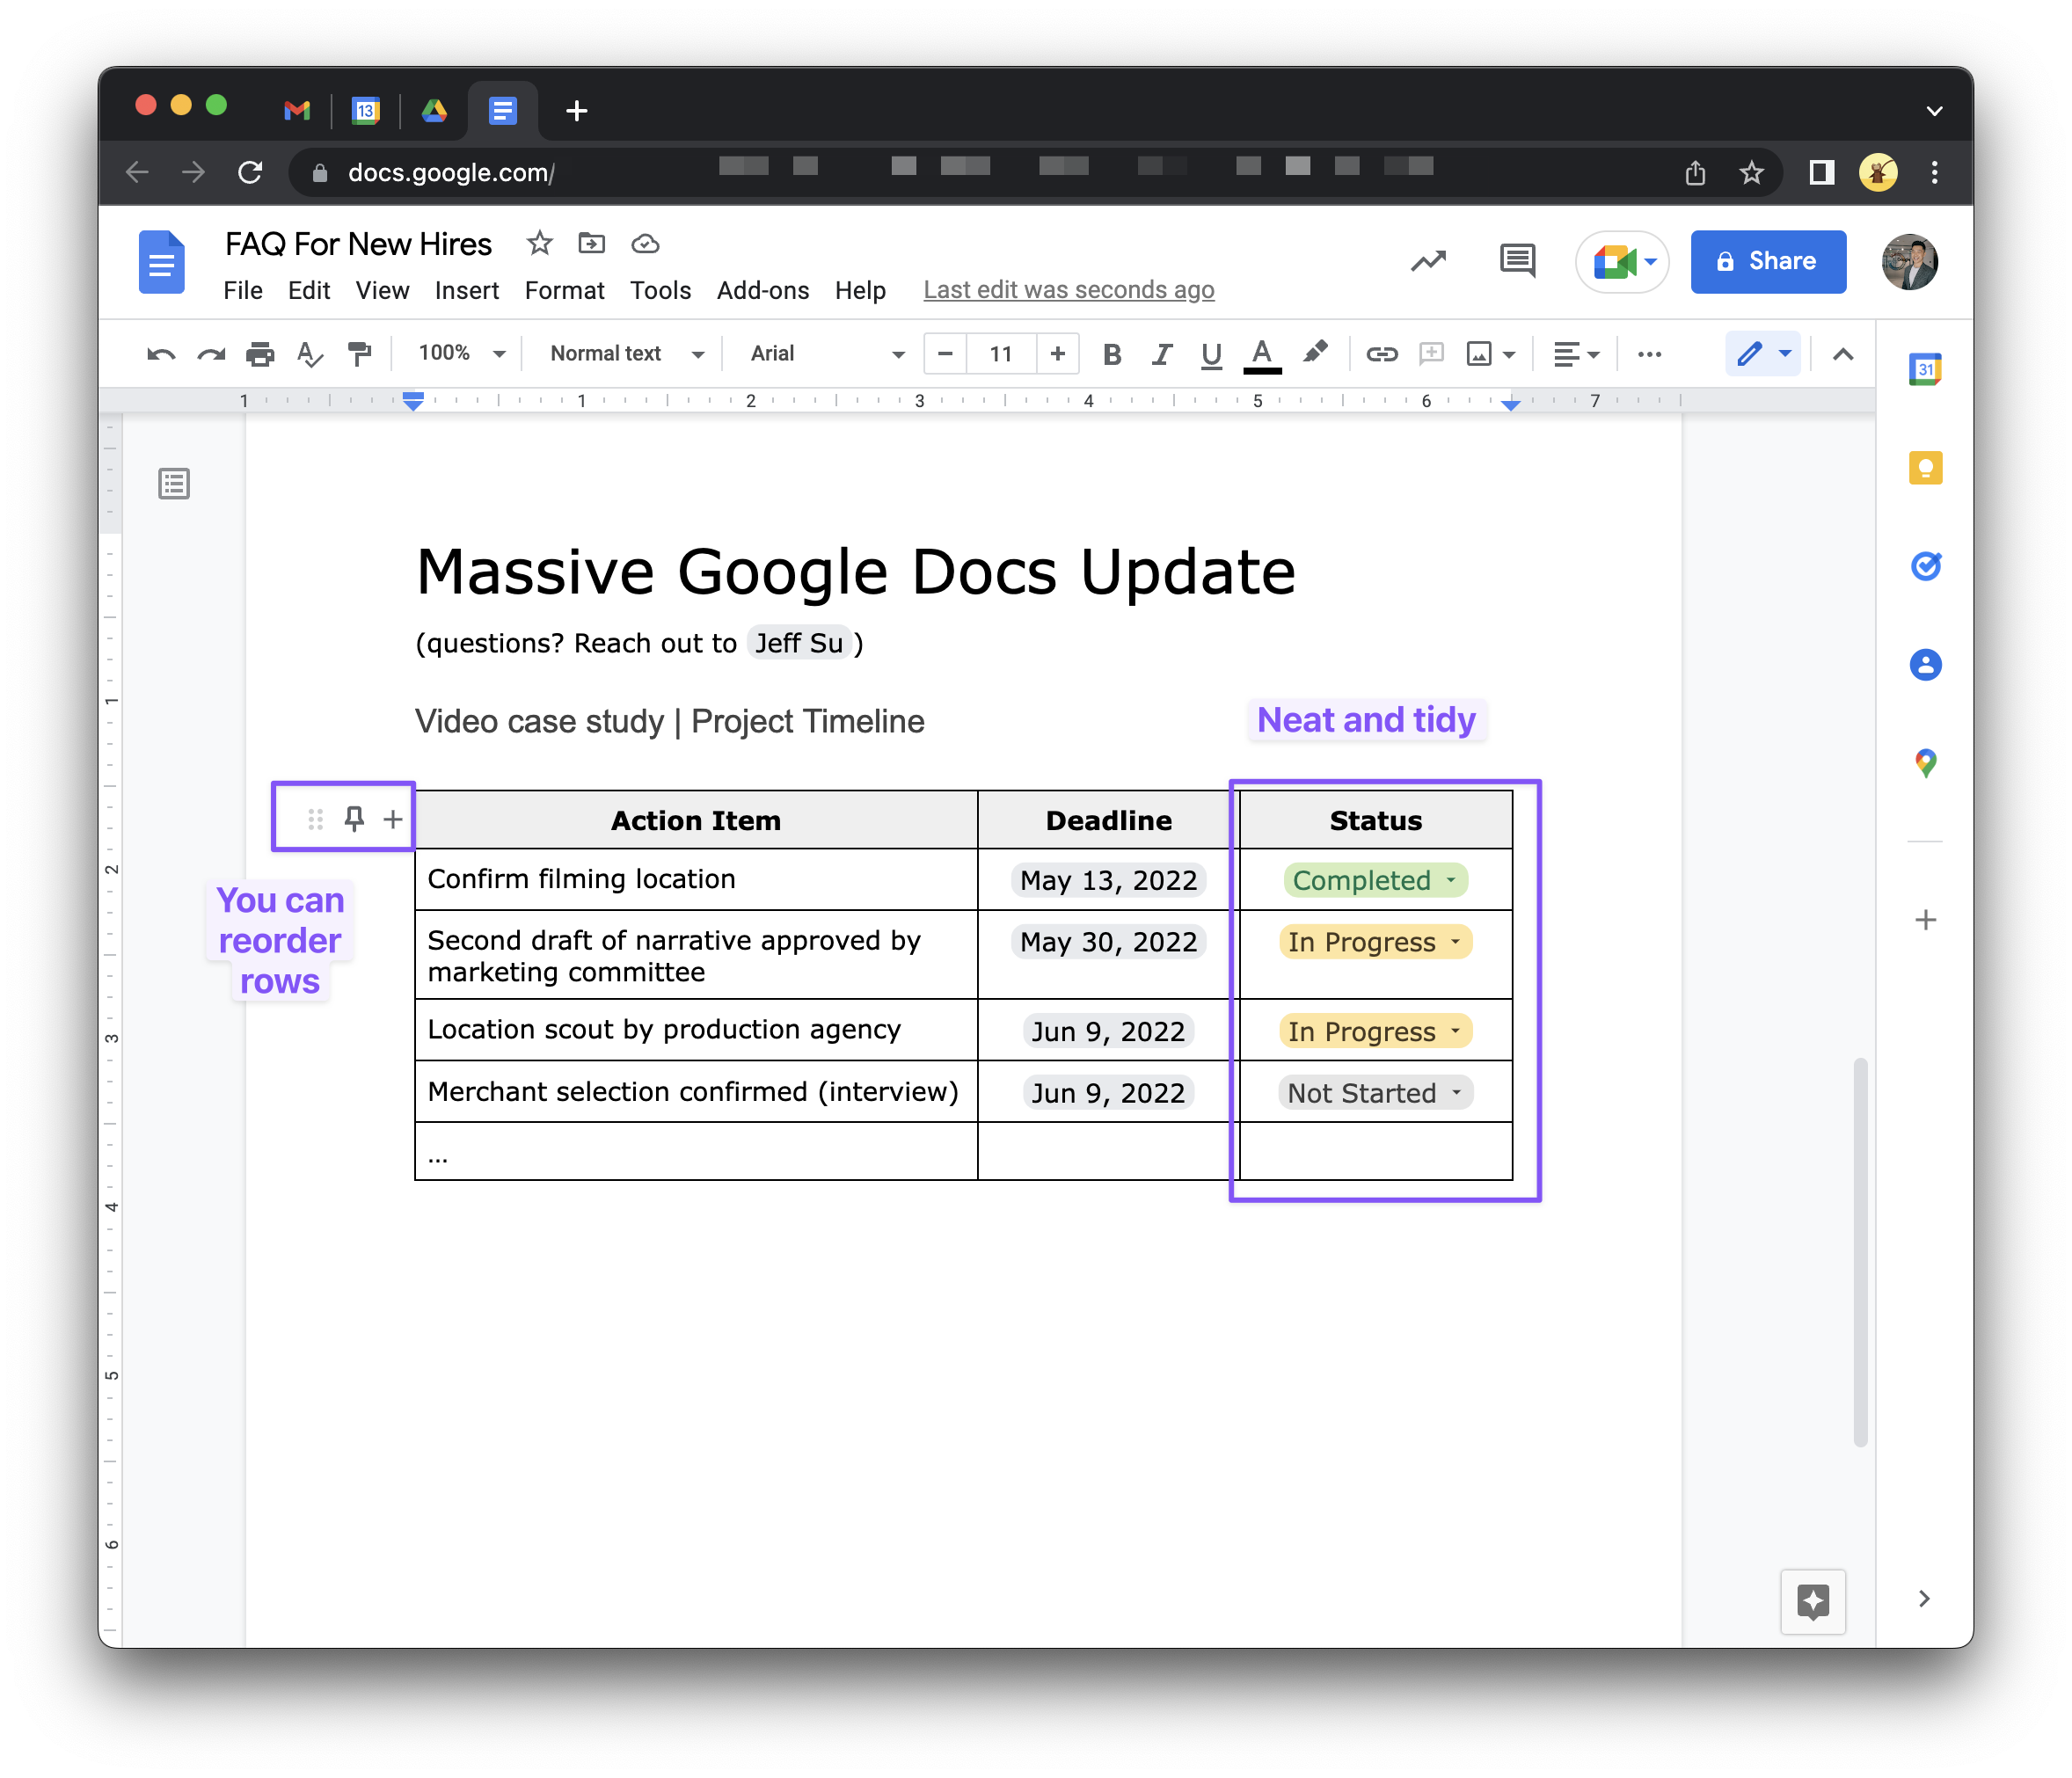Open the Edit menu
Screen dimensions: 2072x1778
coord(309,290)
